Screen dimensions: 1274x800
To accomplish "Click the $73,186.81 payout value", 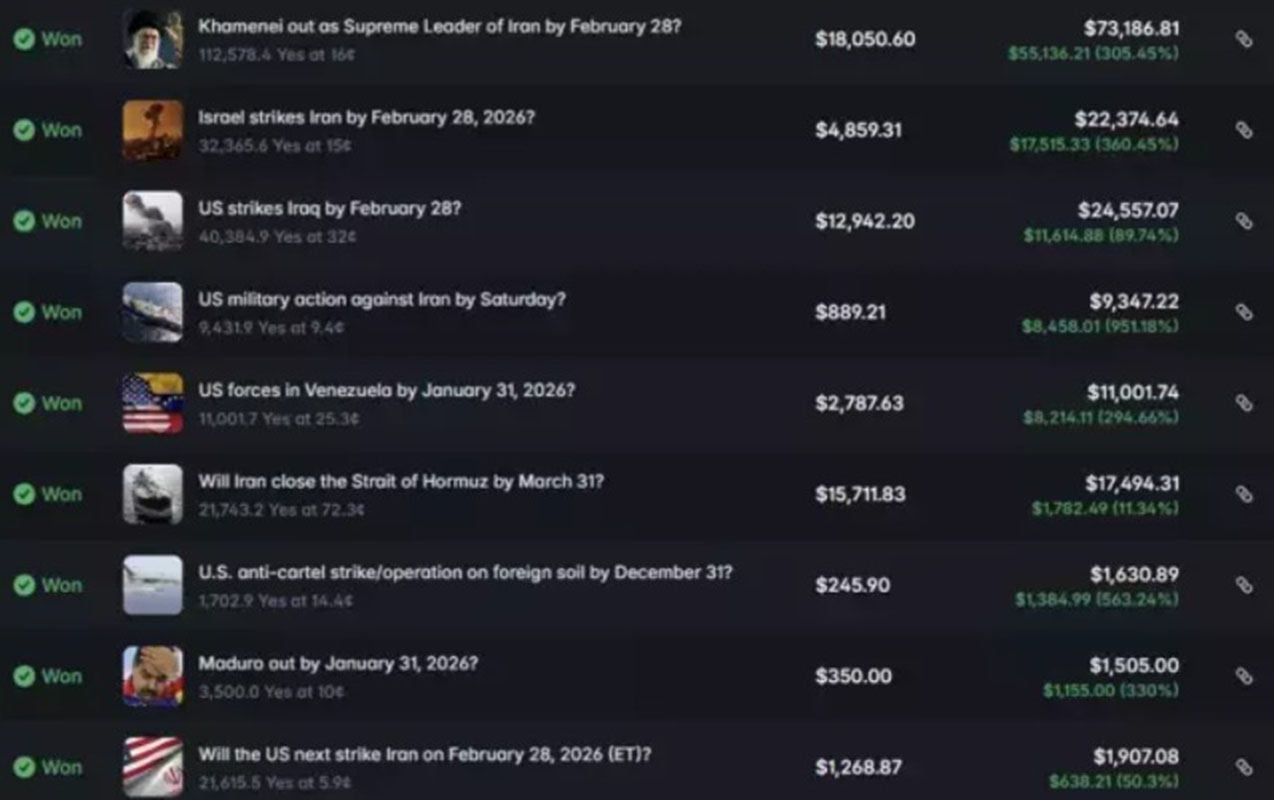I will [x=1131, y=29].
